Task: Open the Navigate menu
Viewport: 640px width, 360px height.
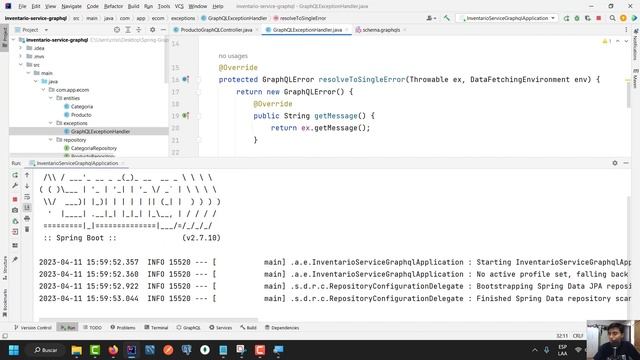Action: pos(71,6)
